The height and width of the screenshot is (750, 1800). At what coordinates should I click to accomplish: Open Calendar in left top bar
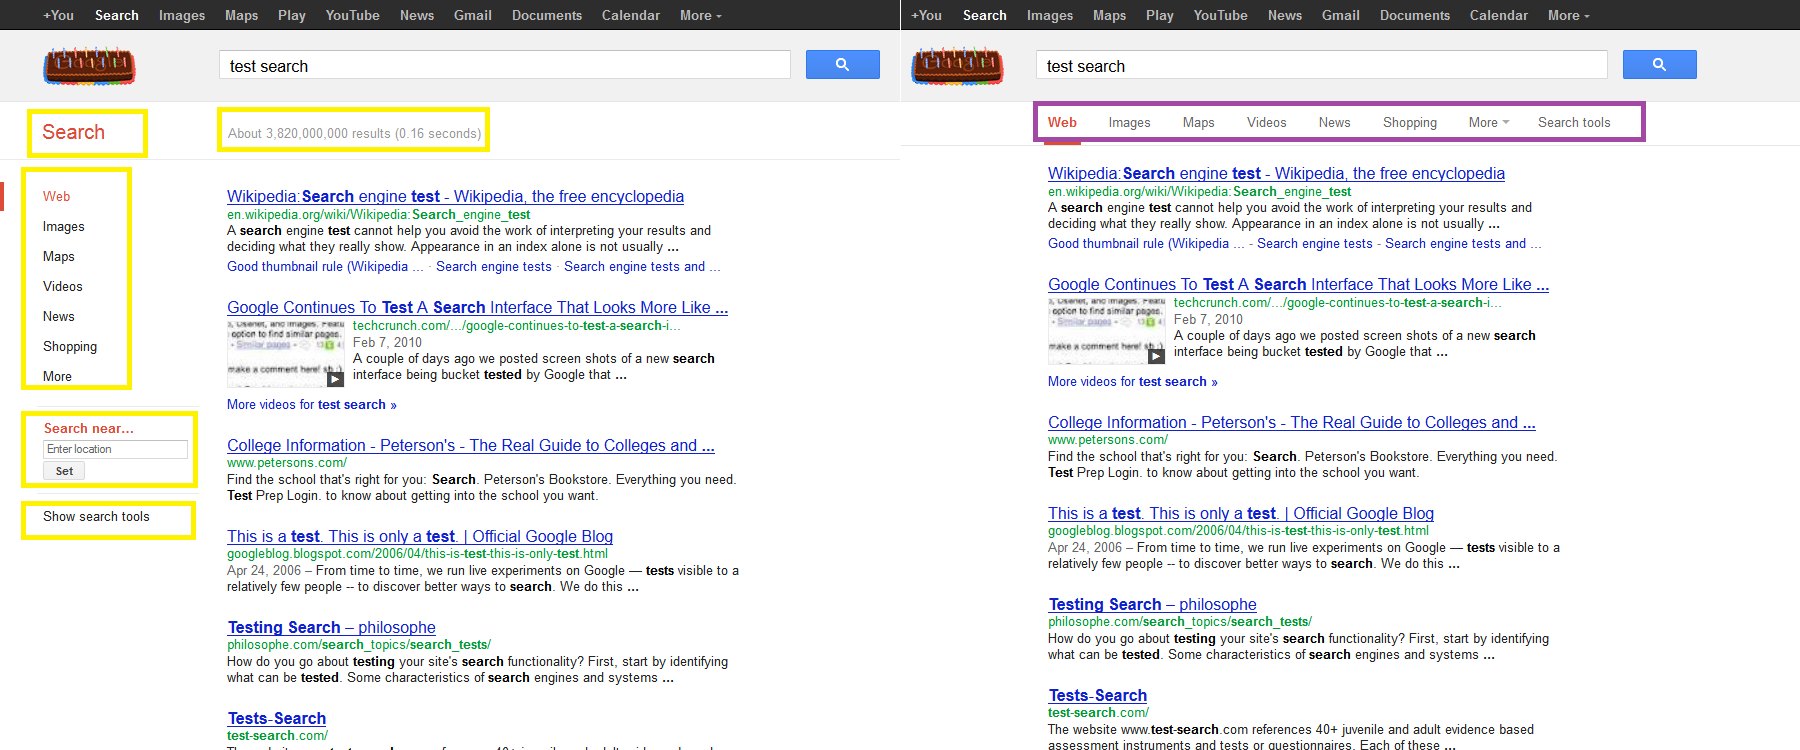pos(630,15)
